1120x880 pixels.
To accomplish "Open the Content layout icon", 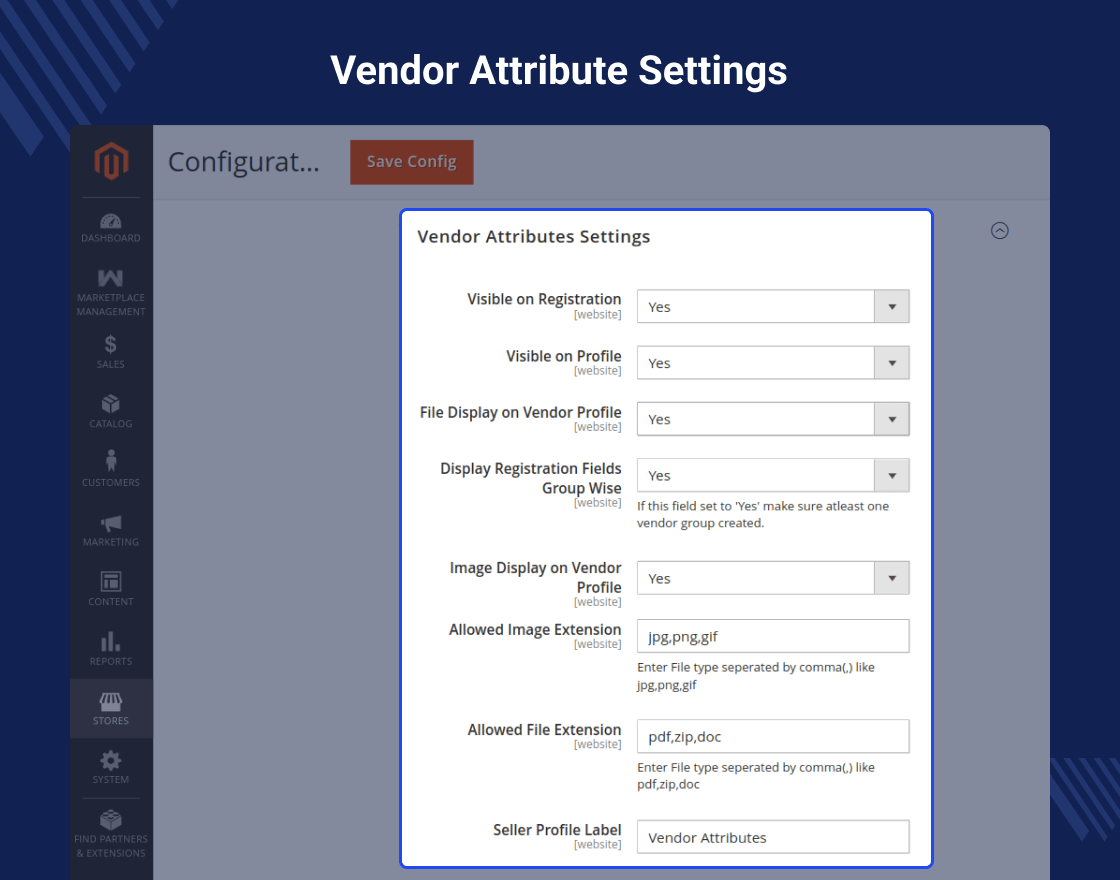I will pyautogui.click(x=111, y=581).
